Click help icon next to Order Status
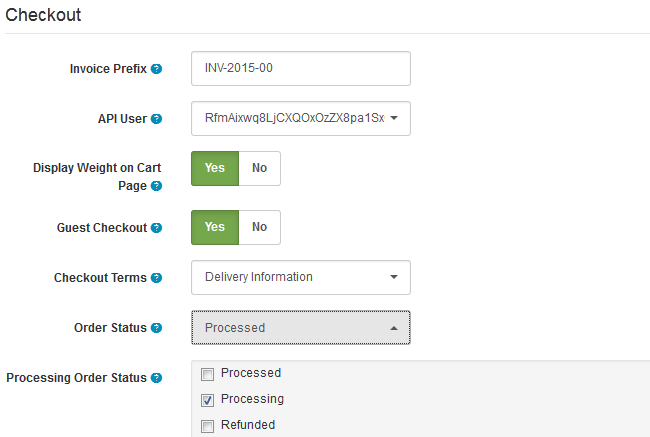 tap(157, 328)
